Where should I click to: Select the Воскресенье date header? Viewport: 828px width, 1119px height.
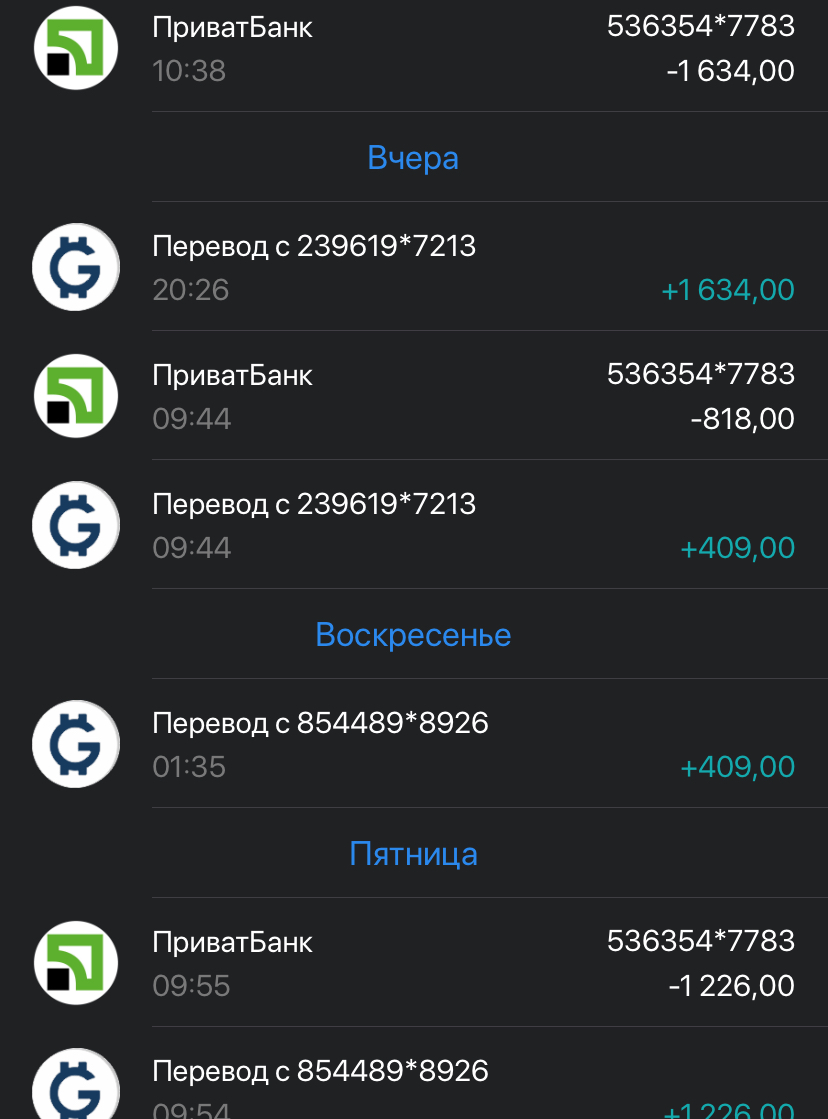(x=413, y=635)
